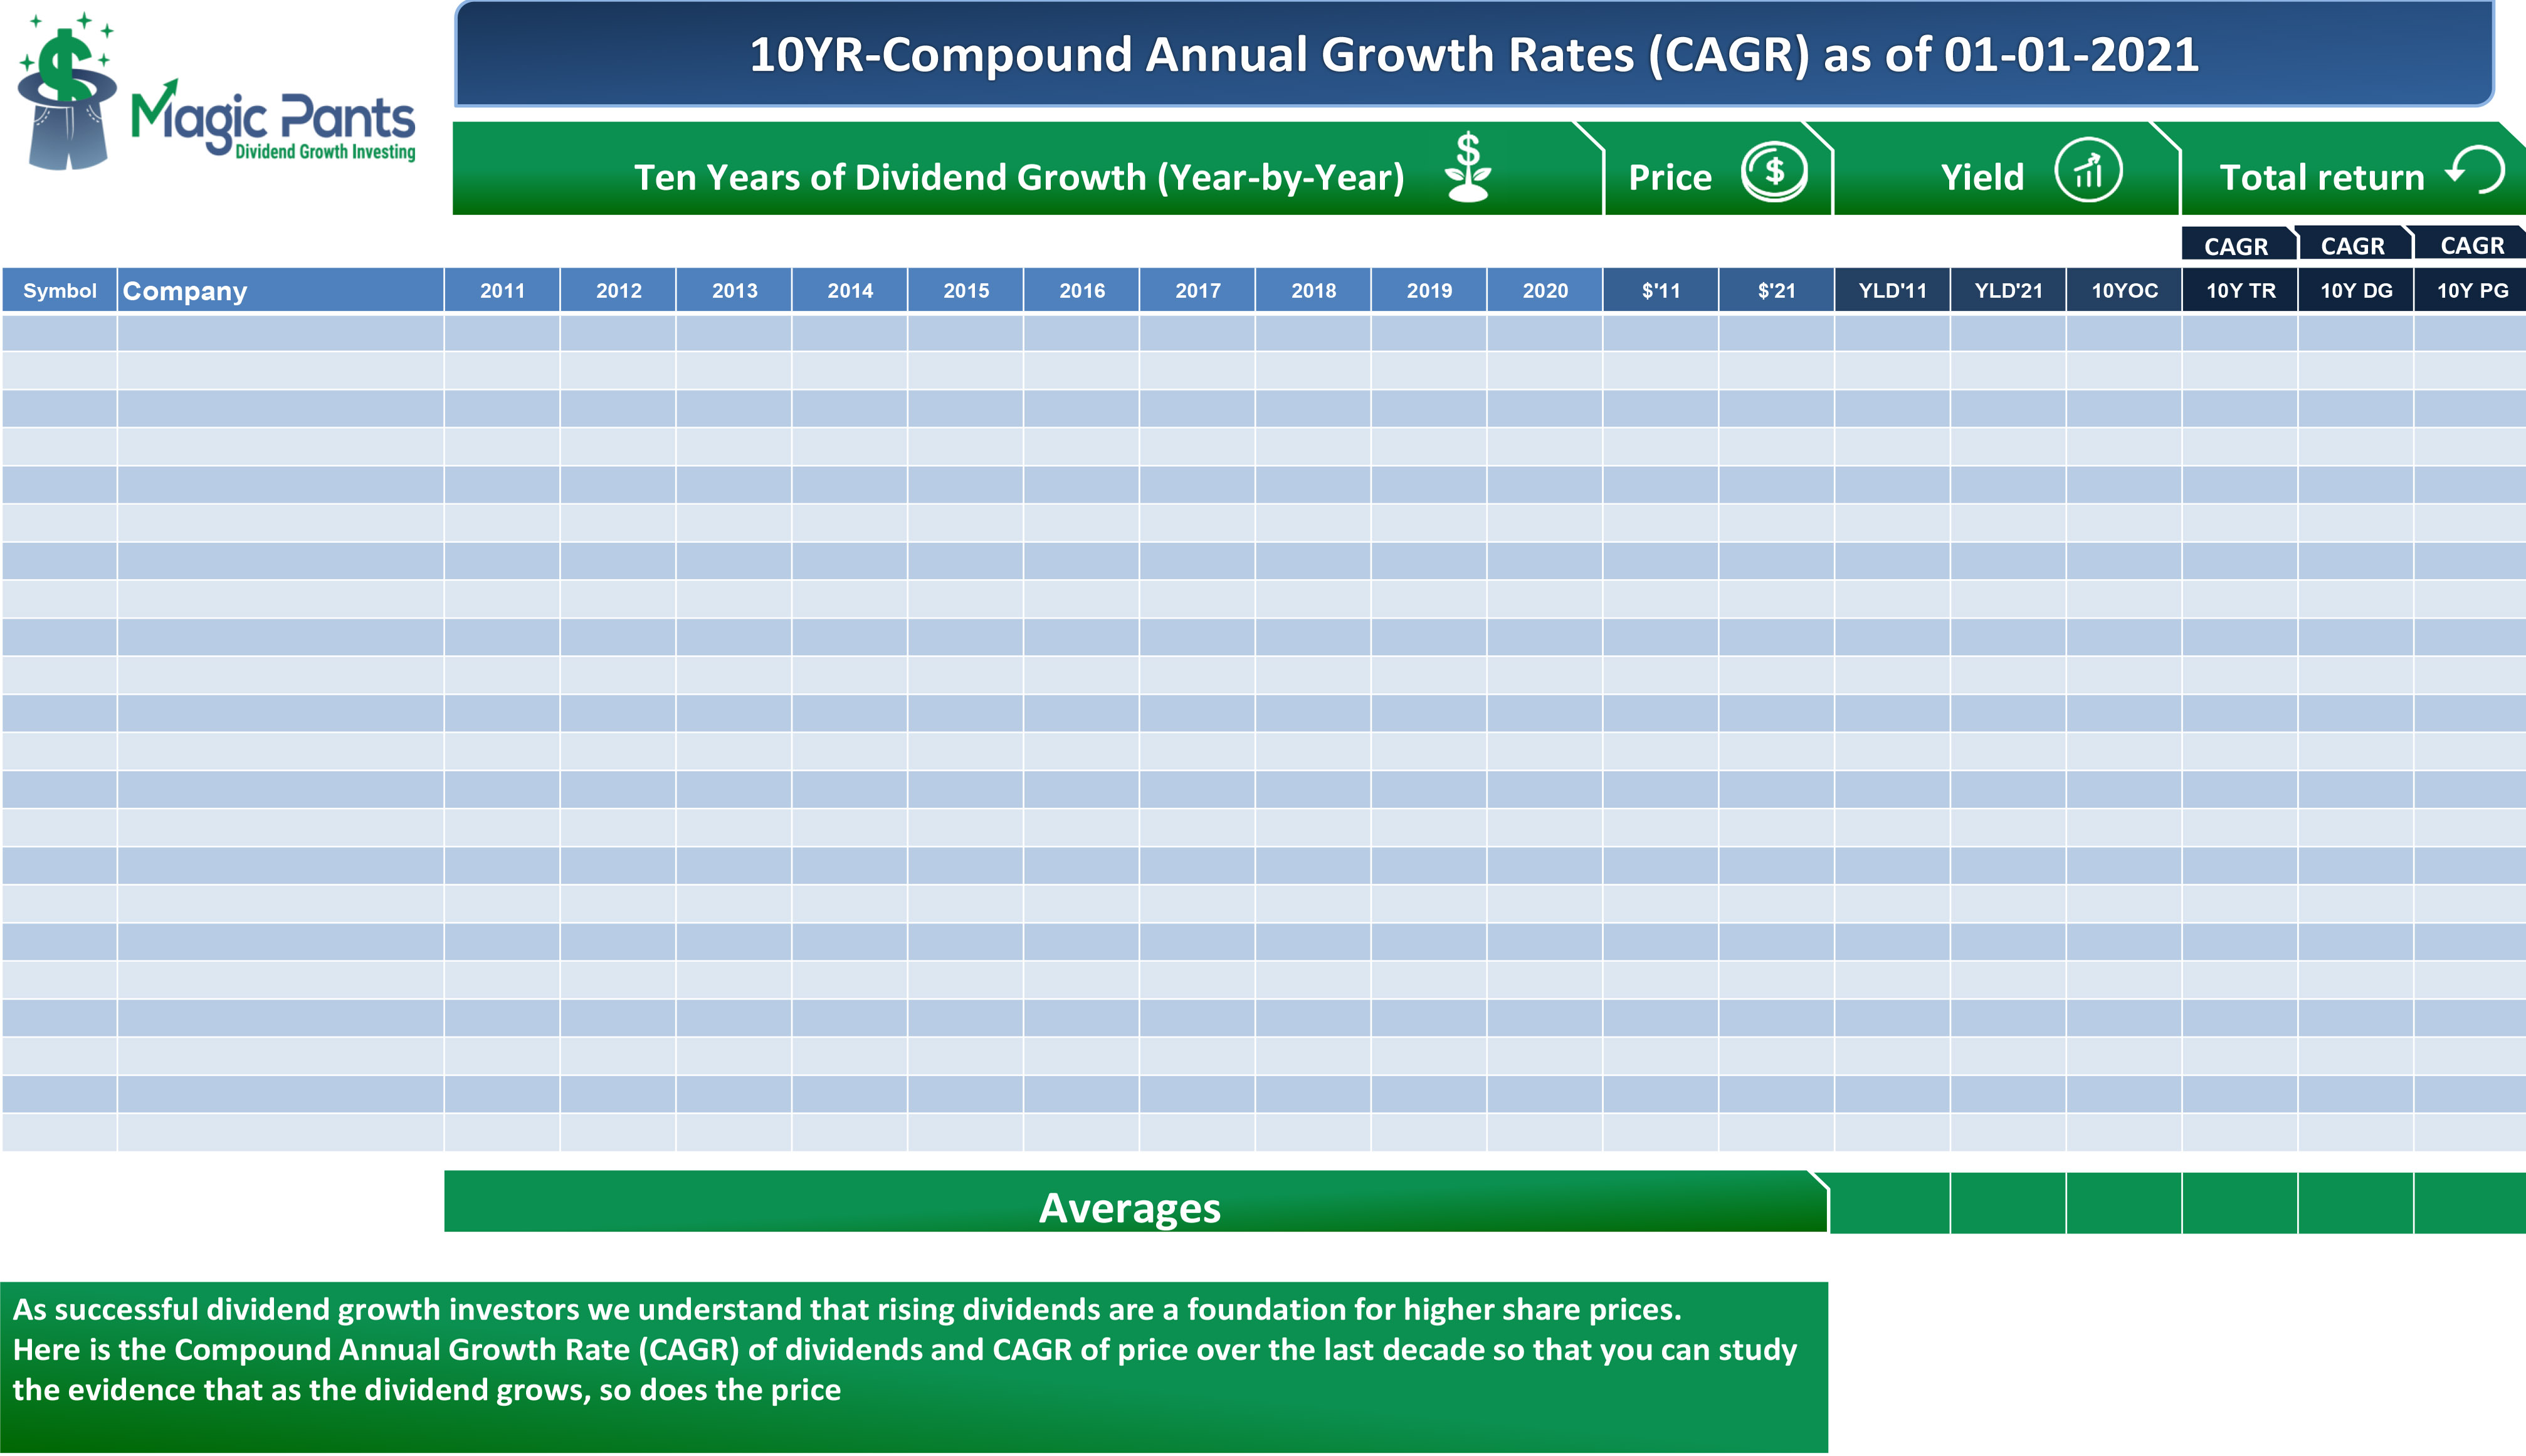
Task: Click the 10Y DG column header
Action: tap(2356, 291)
